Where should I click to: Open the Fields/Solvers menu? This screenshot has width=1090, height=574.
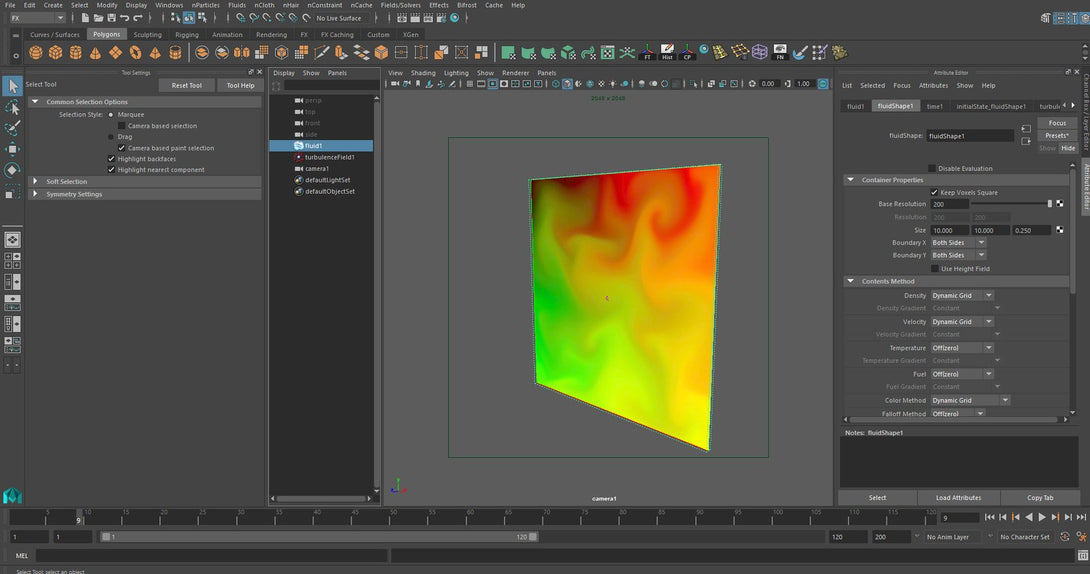coord(400,5)
